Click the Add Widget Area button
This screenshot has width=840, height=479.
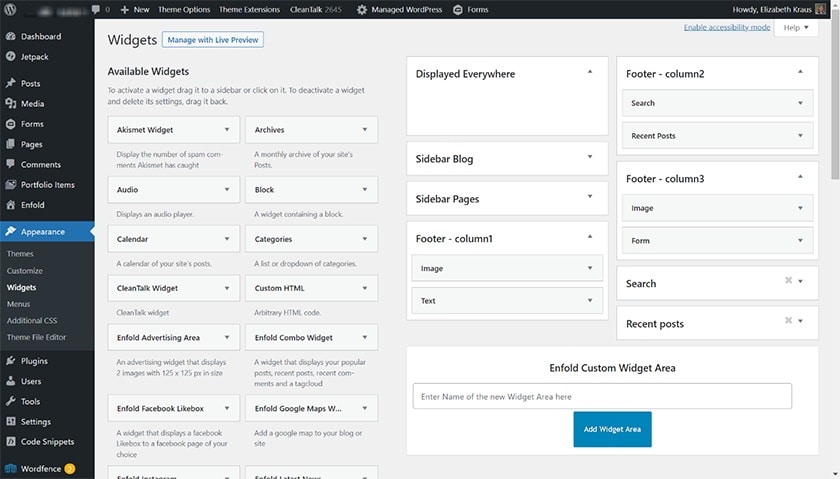(x=612, y=429)
